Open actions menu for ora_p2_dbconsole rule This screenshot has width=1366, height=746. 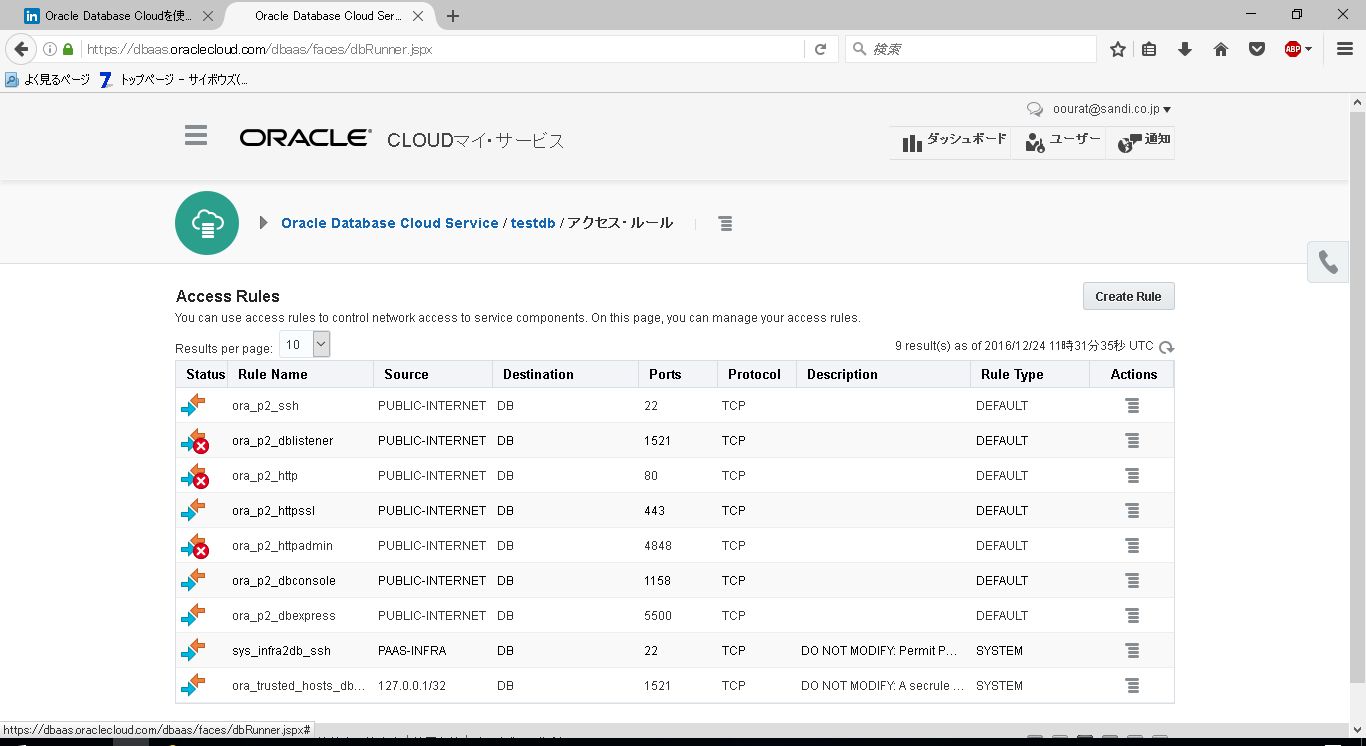(1132, 581)
